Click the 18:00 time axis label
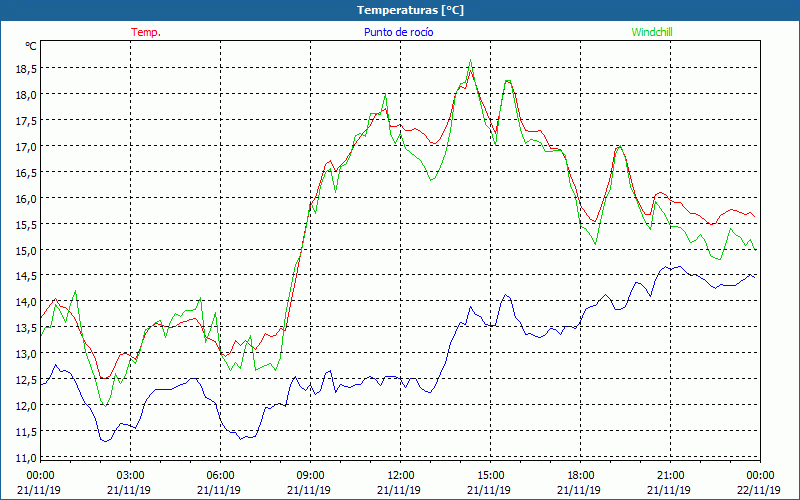 pyautogui.click(x=581, y=476)
